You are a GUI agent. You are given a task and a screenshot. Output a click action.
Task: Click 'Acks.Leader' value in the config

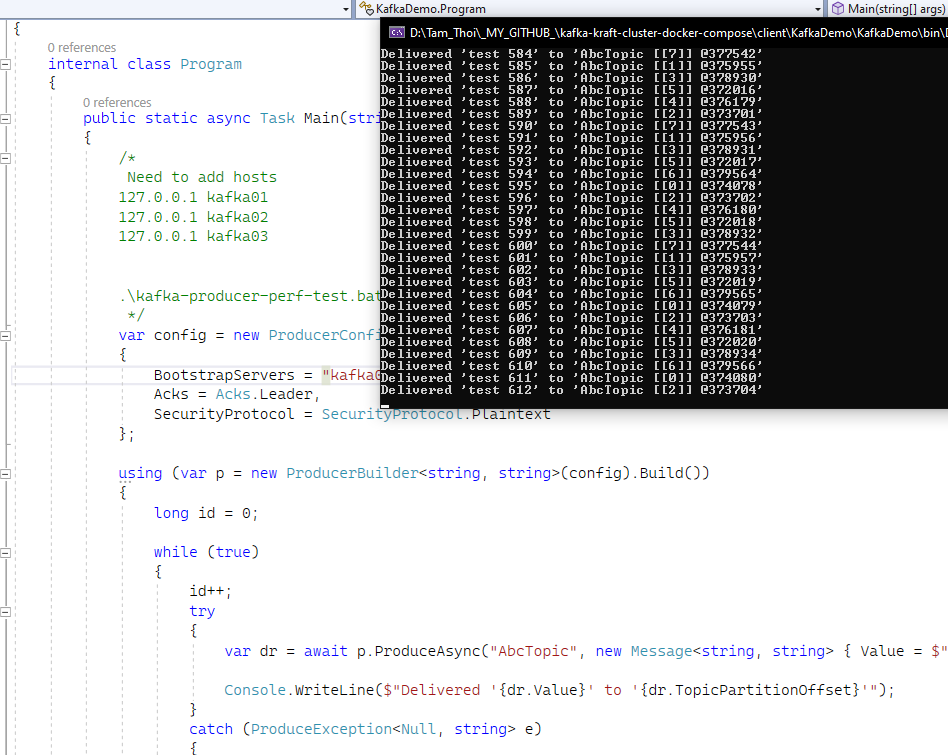tap(264, 394)
